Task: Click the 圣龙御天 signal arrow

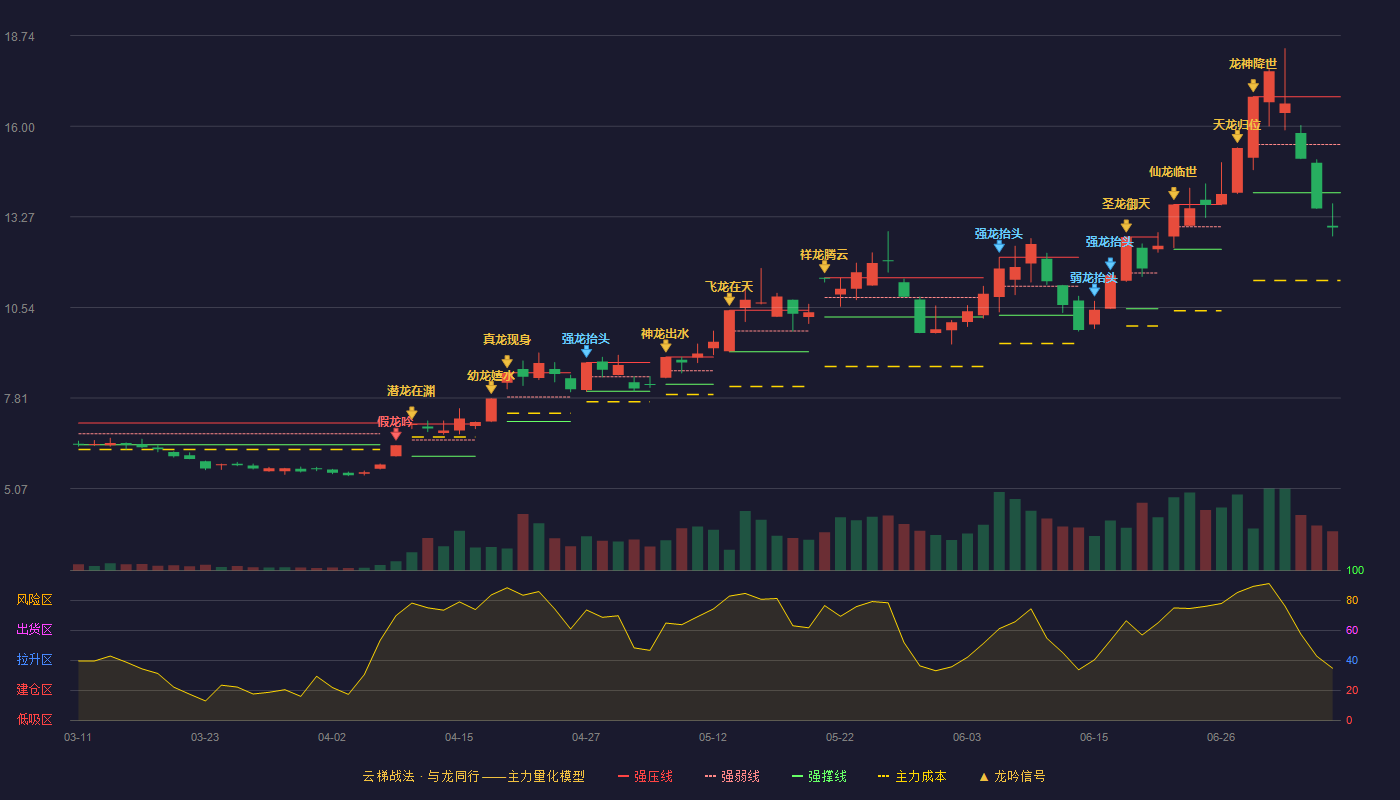Action: coord(1126,226)
